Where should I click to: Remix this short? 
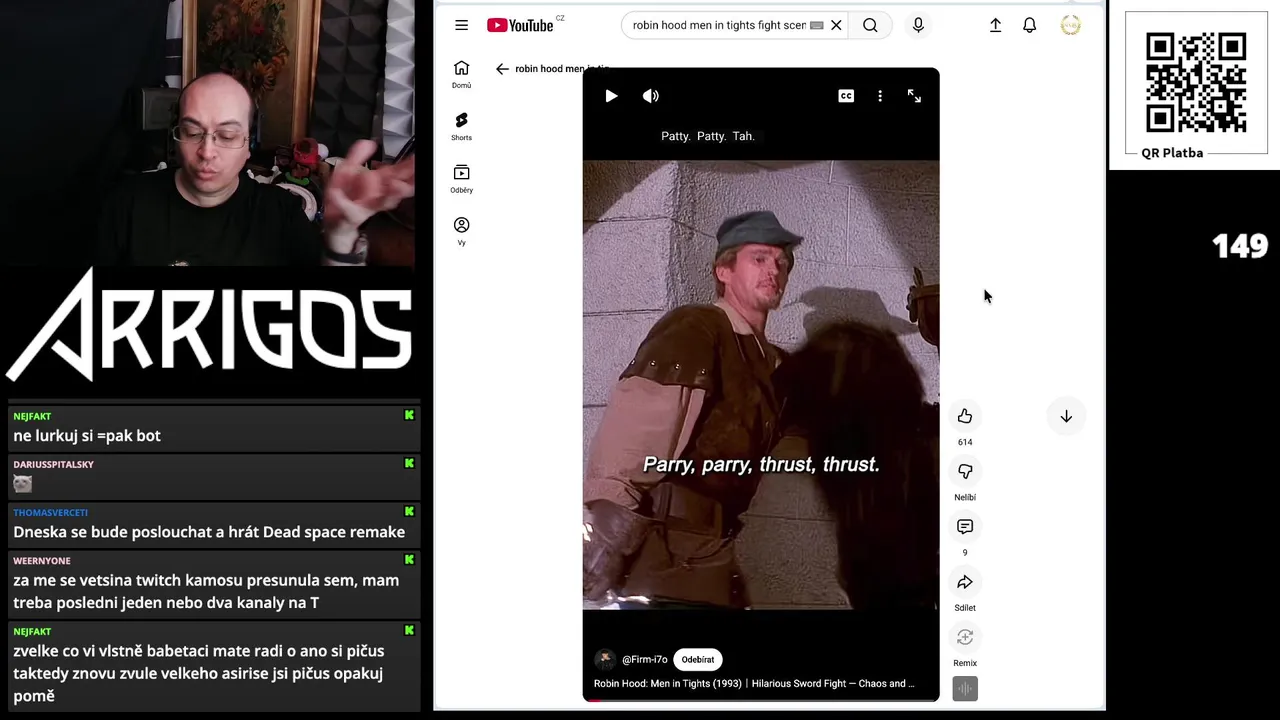(965, 637)
